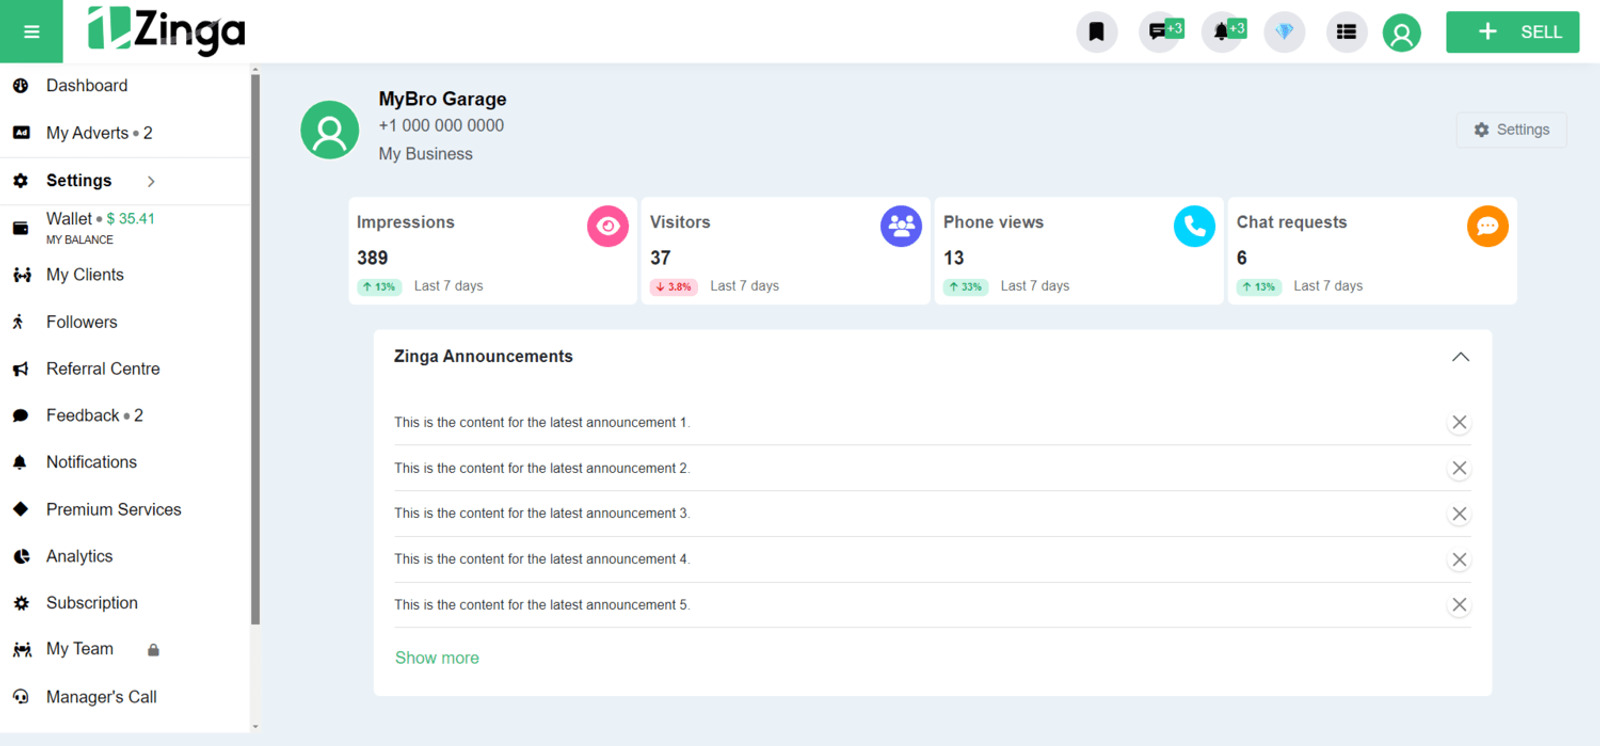Expand the Settings sidebar submenu arrow
The height and width of the screenshot is (746, 1600).
tap(151, 181)
